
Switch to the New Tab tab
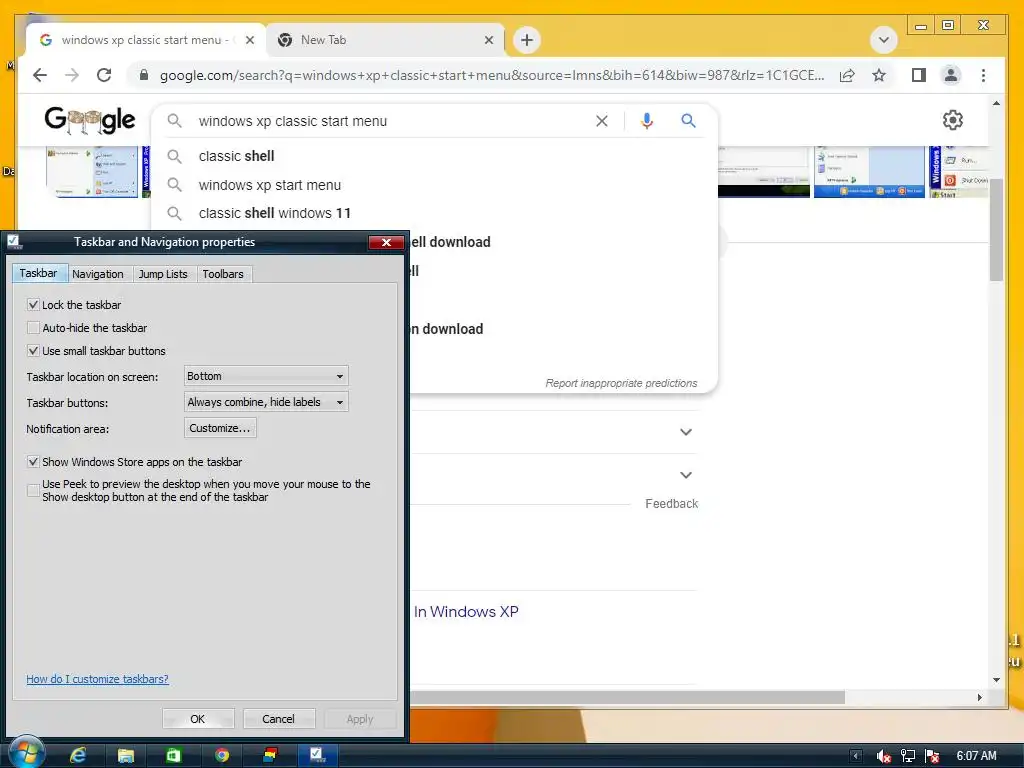[x=385, y=40]
